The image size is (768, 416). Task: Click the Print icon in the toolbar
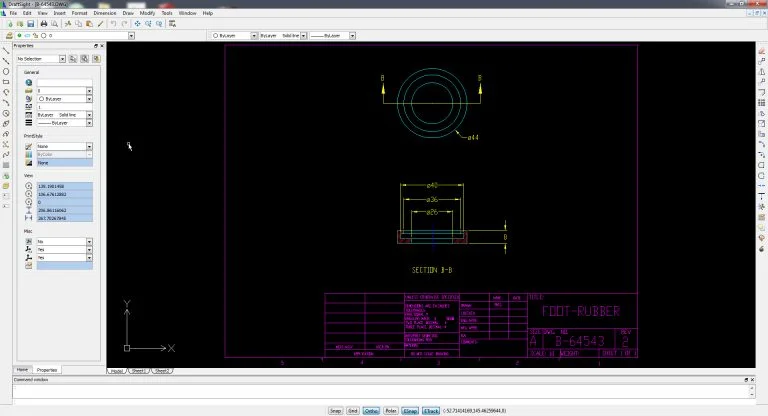tap(43, 23)
